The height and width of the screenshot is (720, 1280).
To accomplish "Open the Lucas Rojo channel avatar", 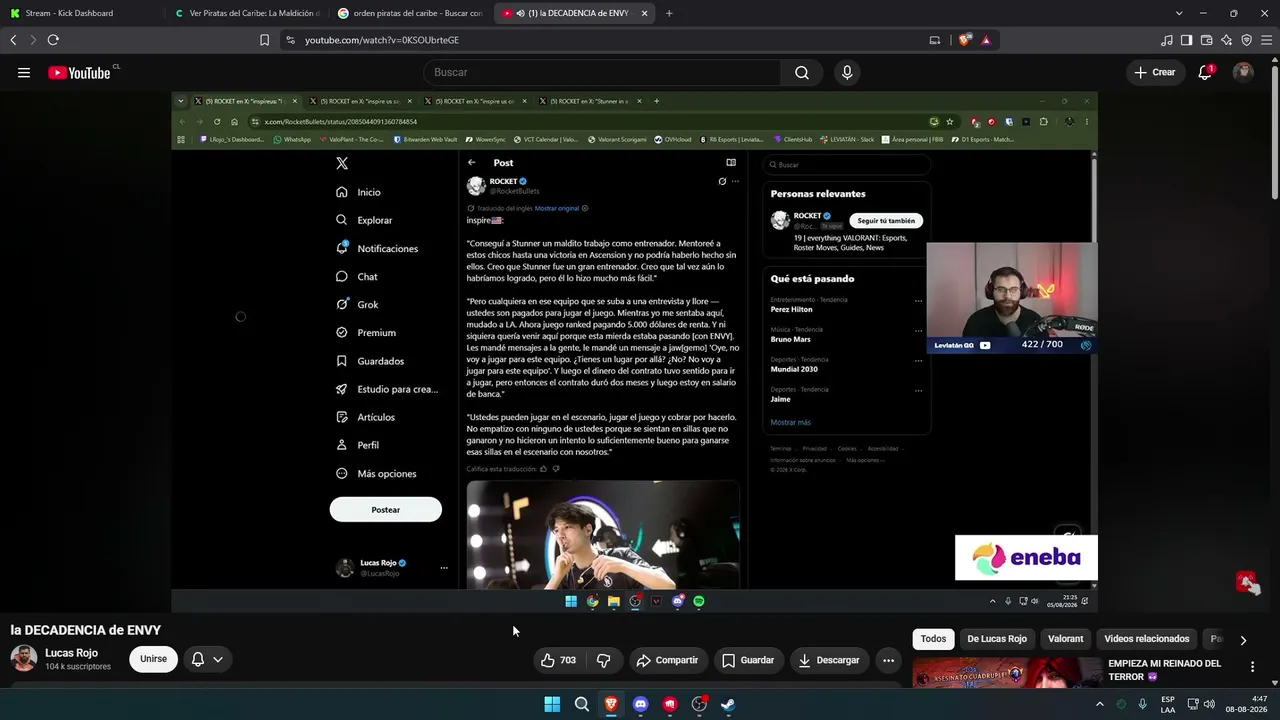I will [24, 658].
